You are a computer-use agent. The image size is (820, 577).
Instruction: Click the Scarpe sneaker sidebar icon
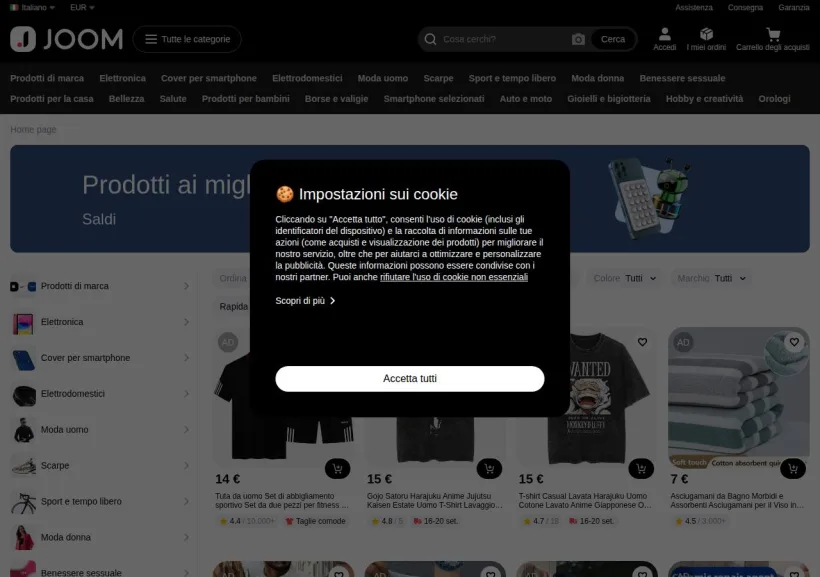coord(23,466)
